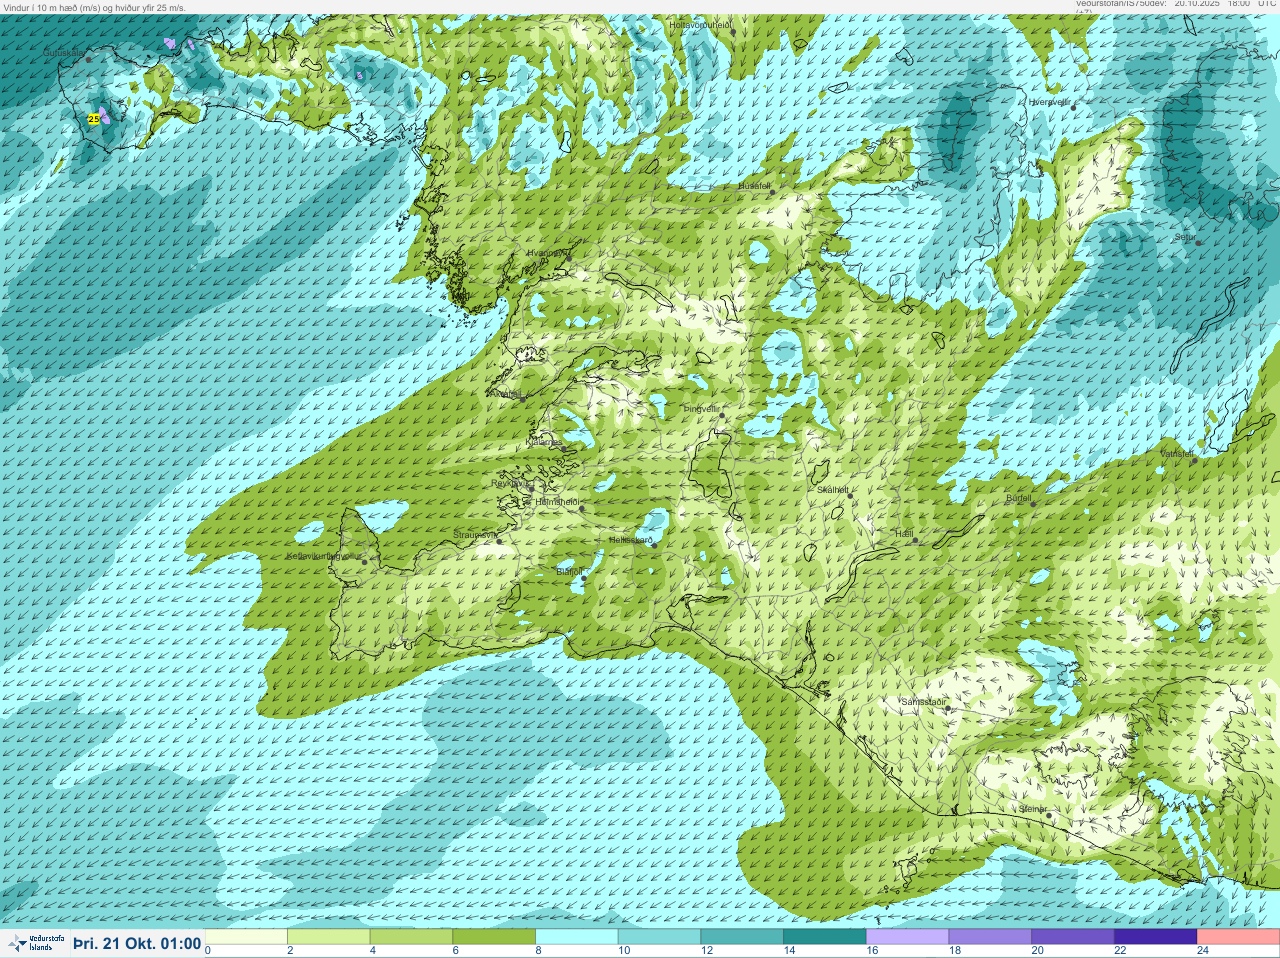Click the Skálholt station marker
Image resolution: width=1280 pixels, height=958 pixels.
(x=849, y=495)
